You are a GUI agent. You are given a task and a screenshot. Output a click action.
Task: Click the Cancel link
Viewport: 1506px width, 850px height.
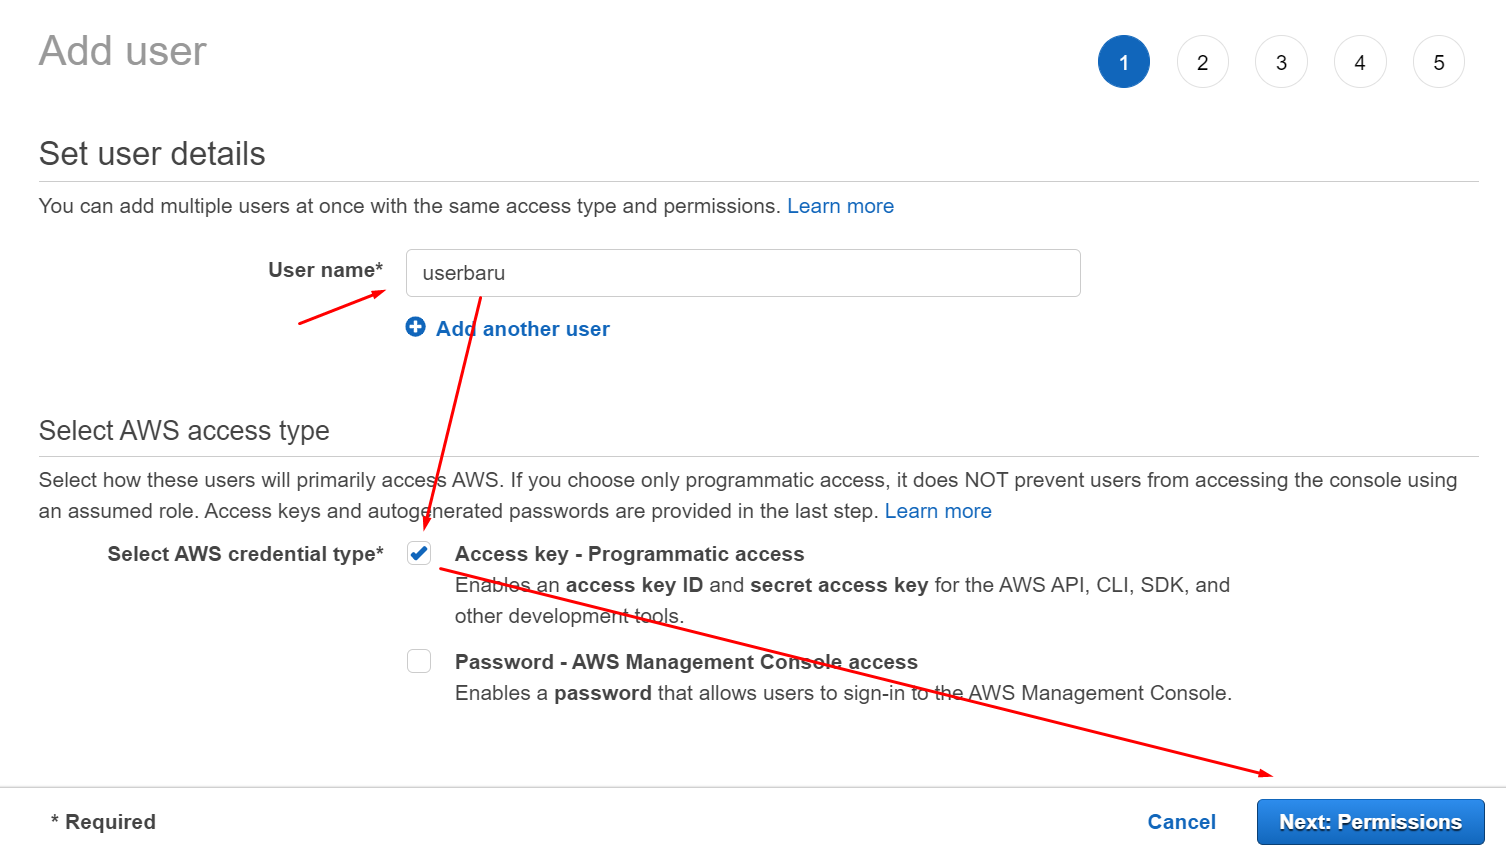click(1181, 822)
